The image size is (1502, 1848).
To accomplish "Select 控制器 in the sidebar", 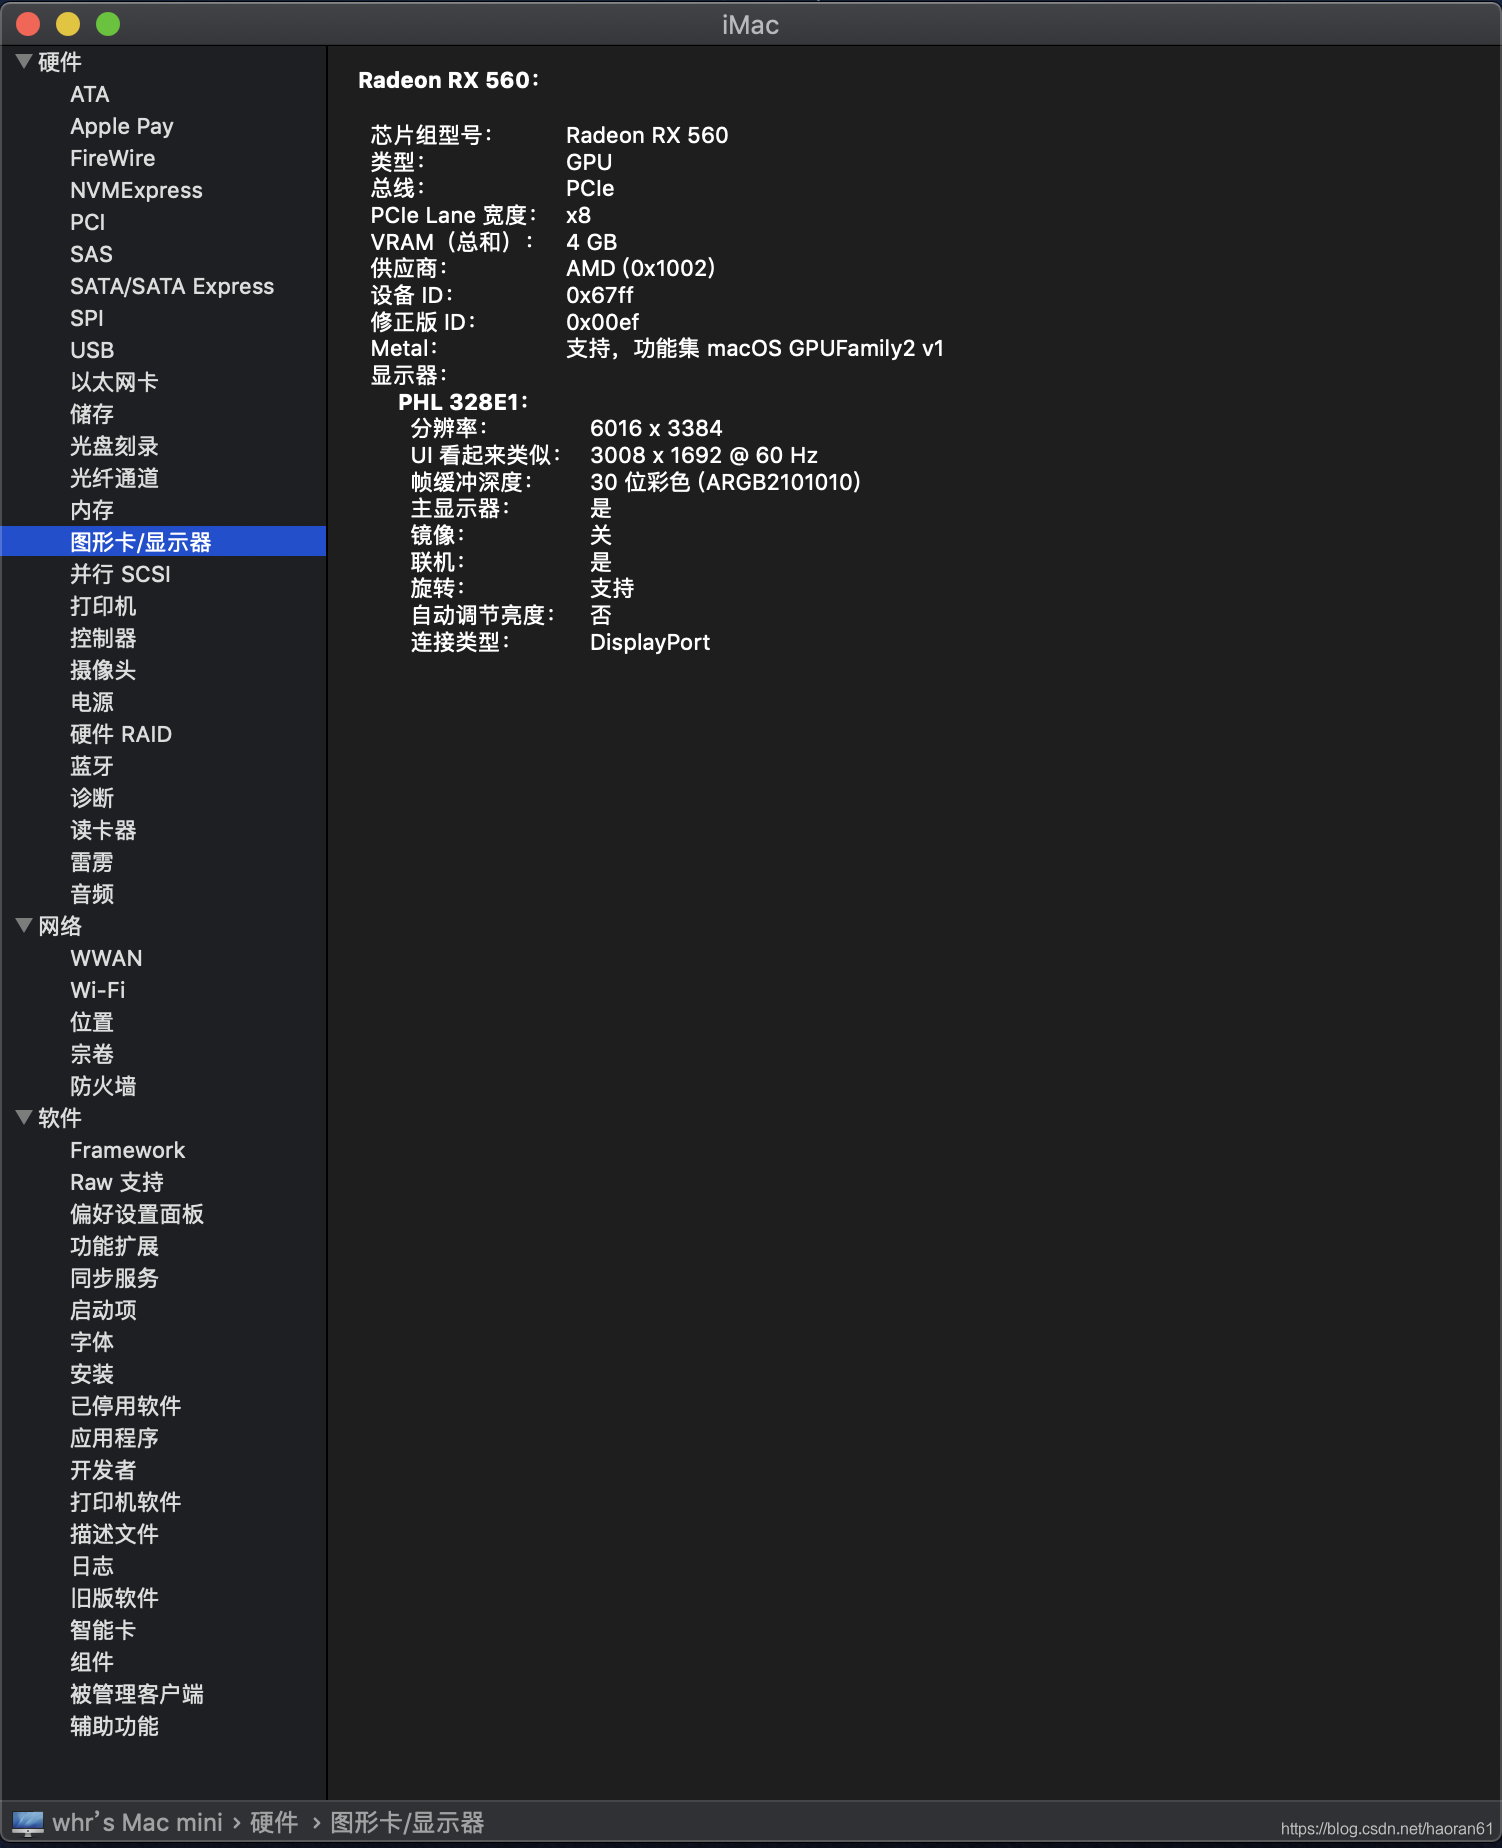I will pyautogui.click(x=103, y=638).
